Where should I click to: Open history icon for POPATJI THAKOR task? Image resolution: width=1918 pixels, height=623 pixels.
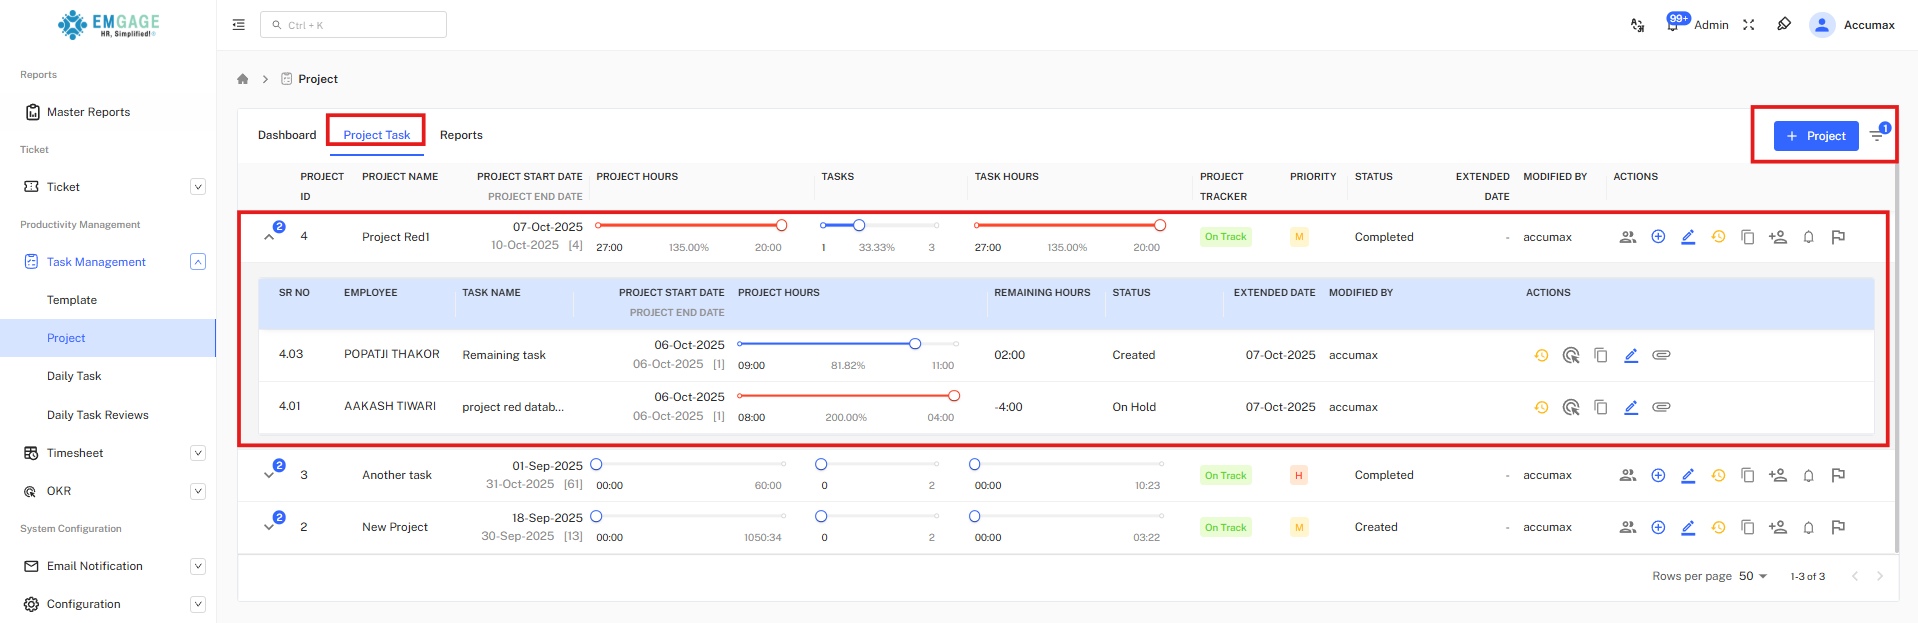[1541, 355]
